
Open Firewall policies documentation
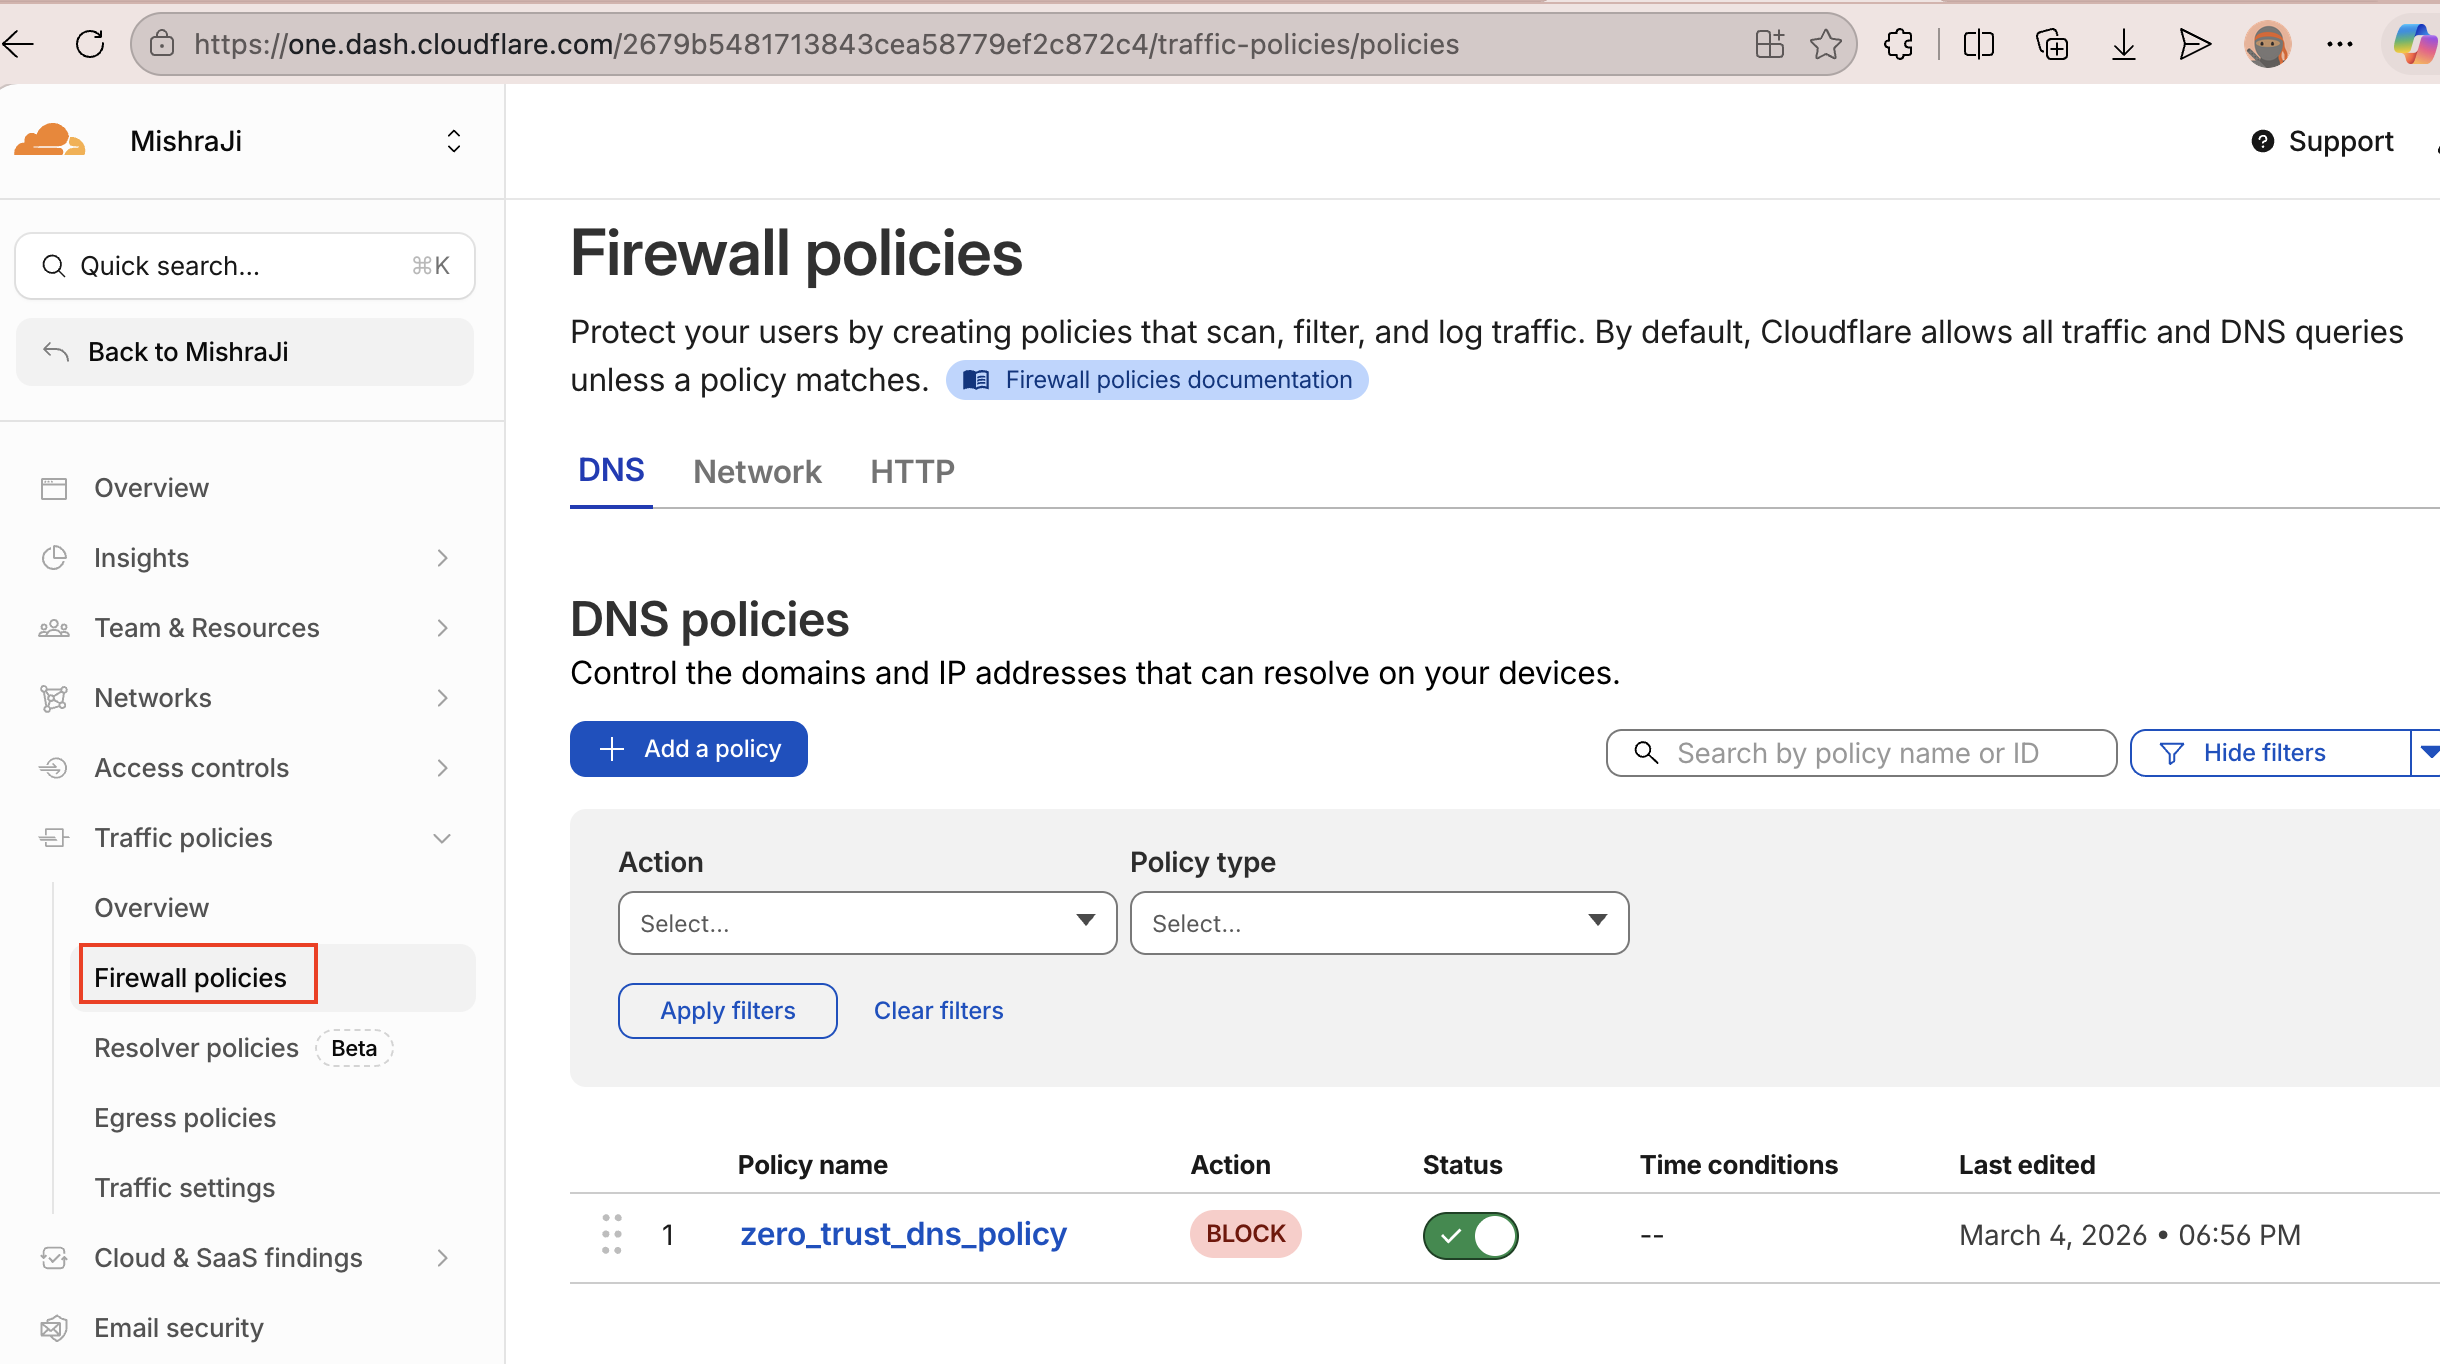[x=1156, y=379]
